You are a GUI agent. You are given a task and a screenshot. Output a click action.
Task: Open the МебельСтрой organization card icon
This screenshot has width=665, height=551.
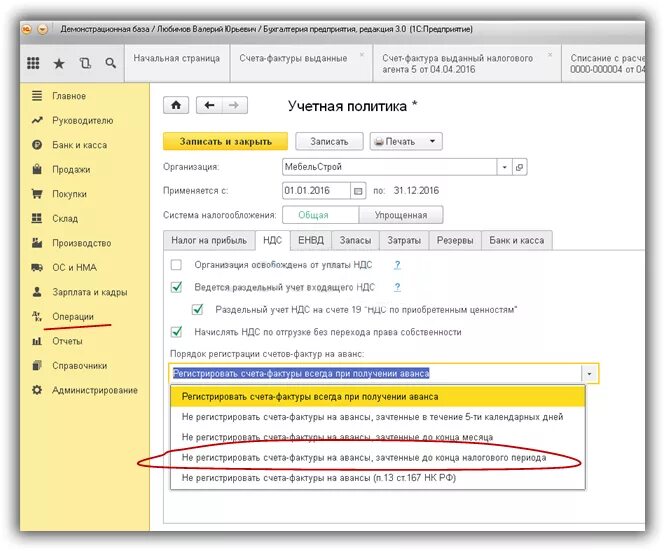(x=520, y=167)
